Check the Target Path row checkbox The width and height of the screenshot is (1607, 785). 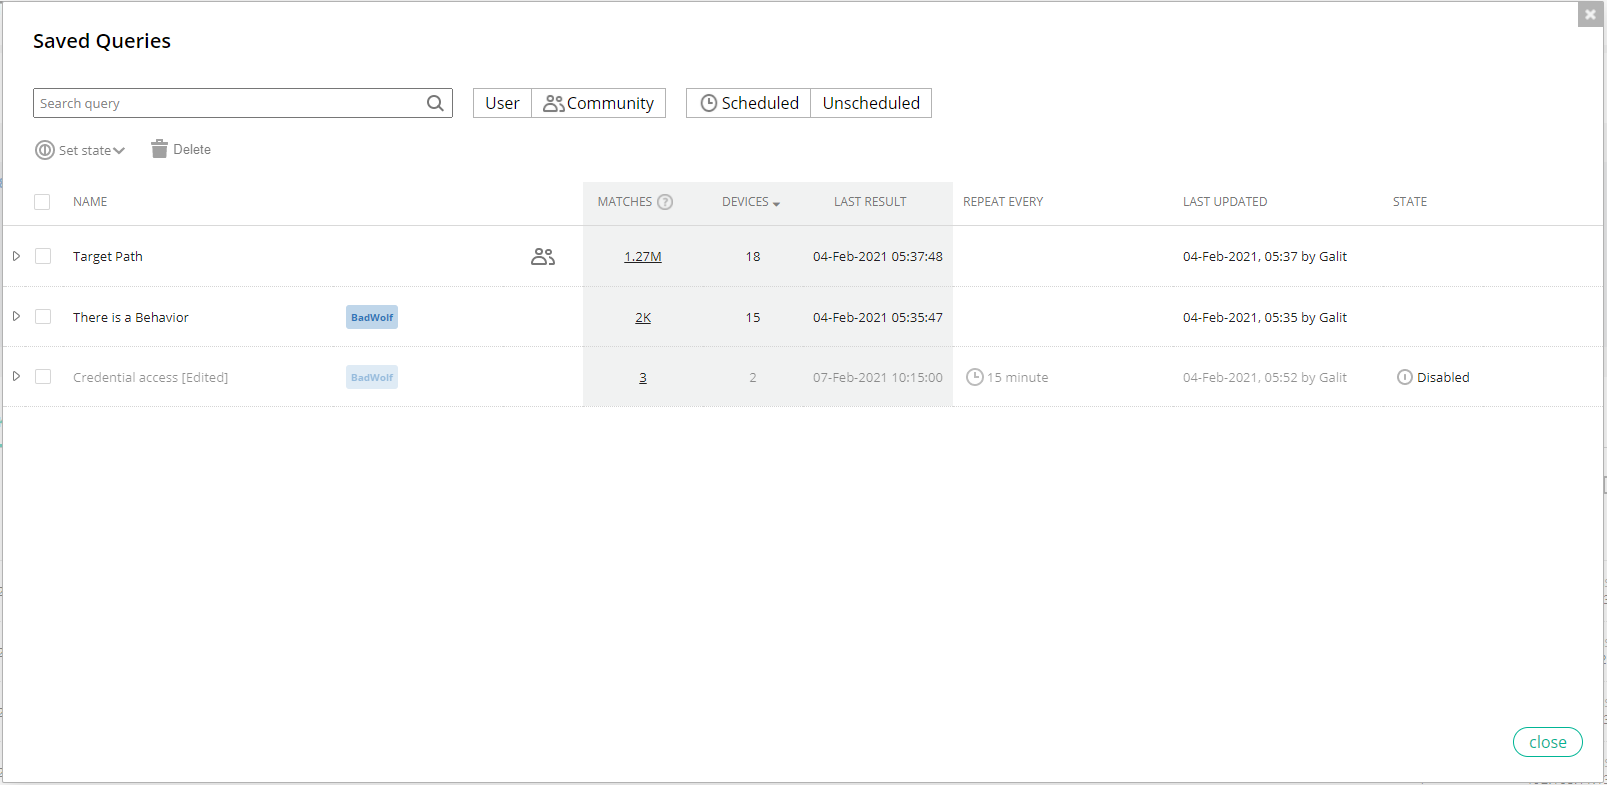pos(43,256)
